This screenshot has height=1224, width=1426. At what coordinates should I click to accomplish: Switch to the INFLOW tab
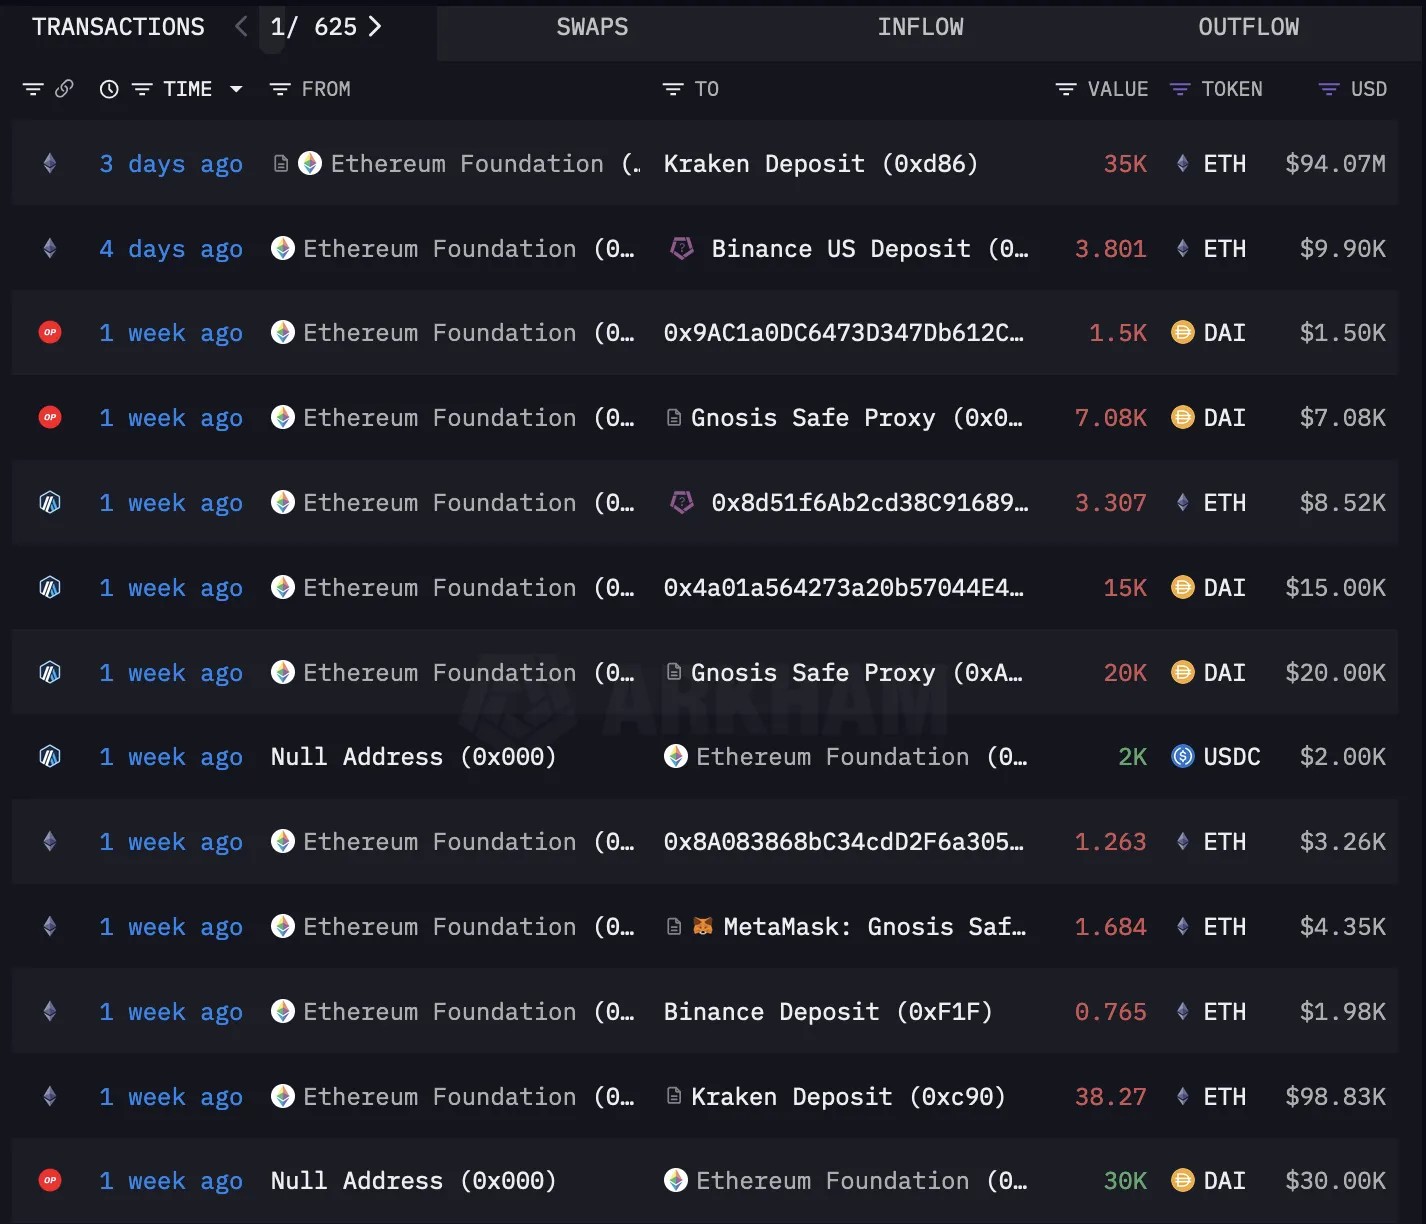pyautogui.click(x=920, y=27)
